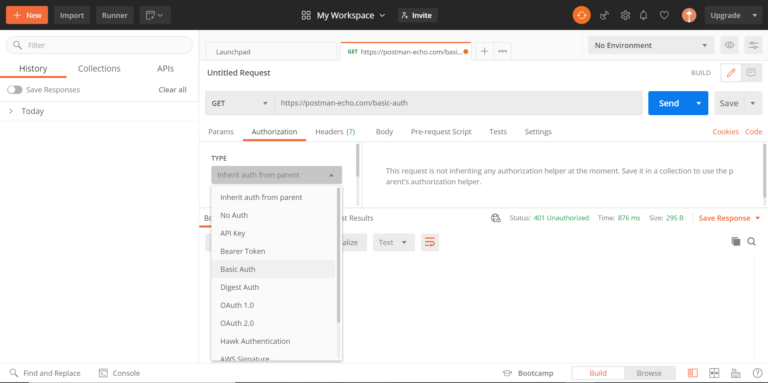Add a new request tab with plus
The image size is (768, 383).
coord(484,51)
